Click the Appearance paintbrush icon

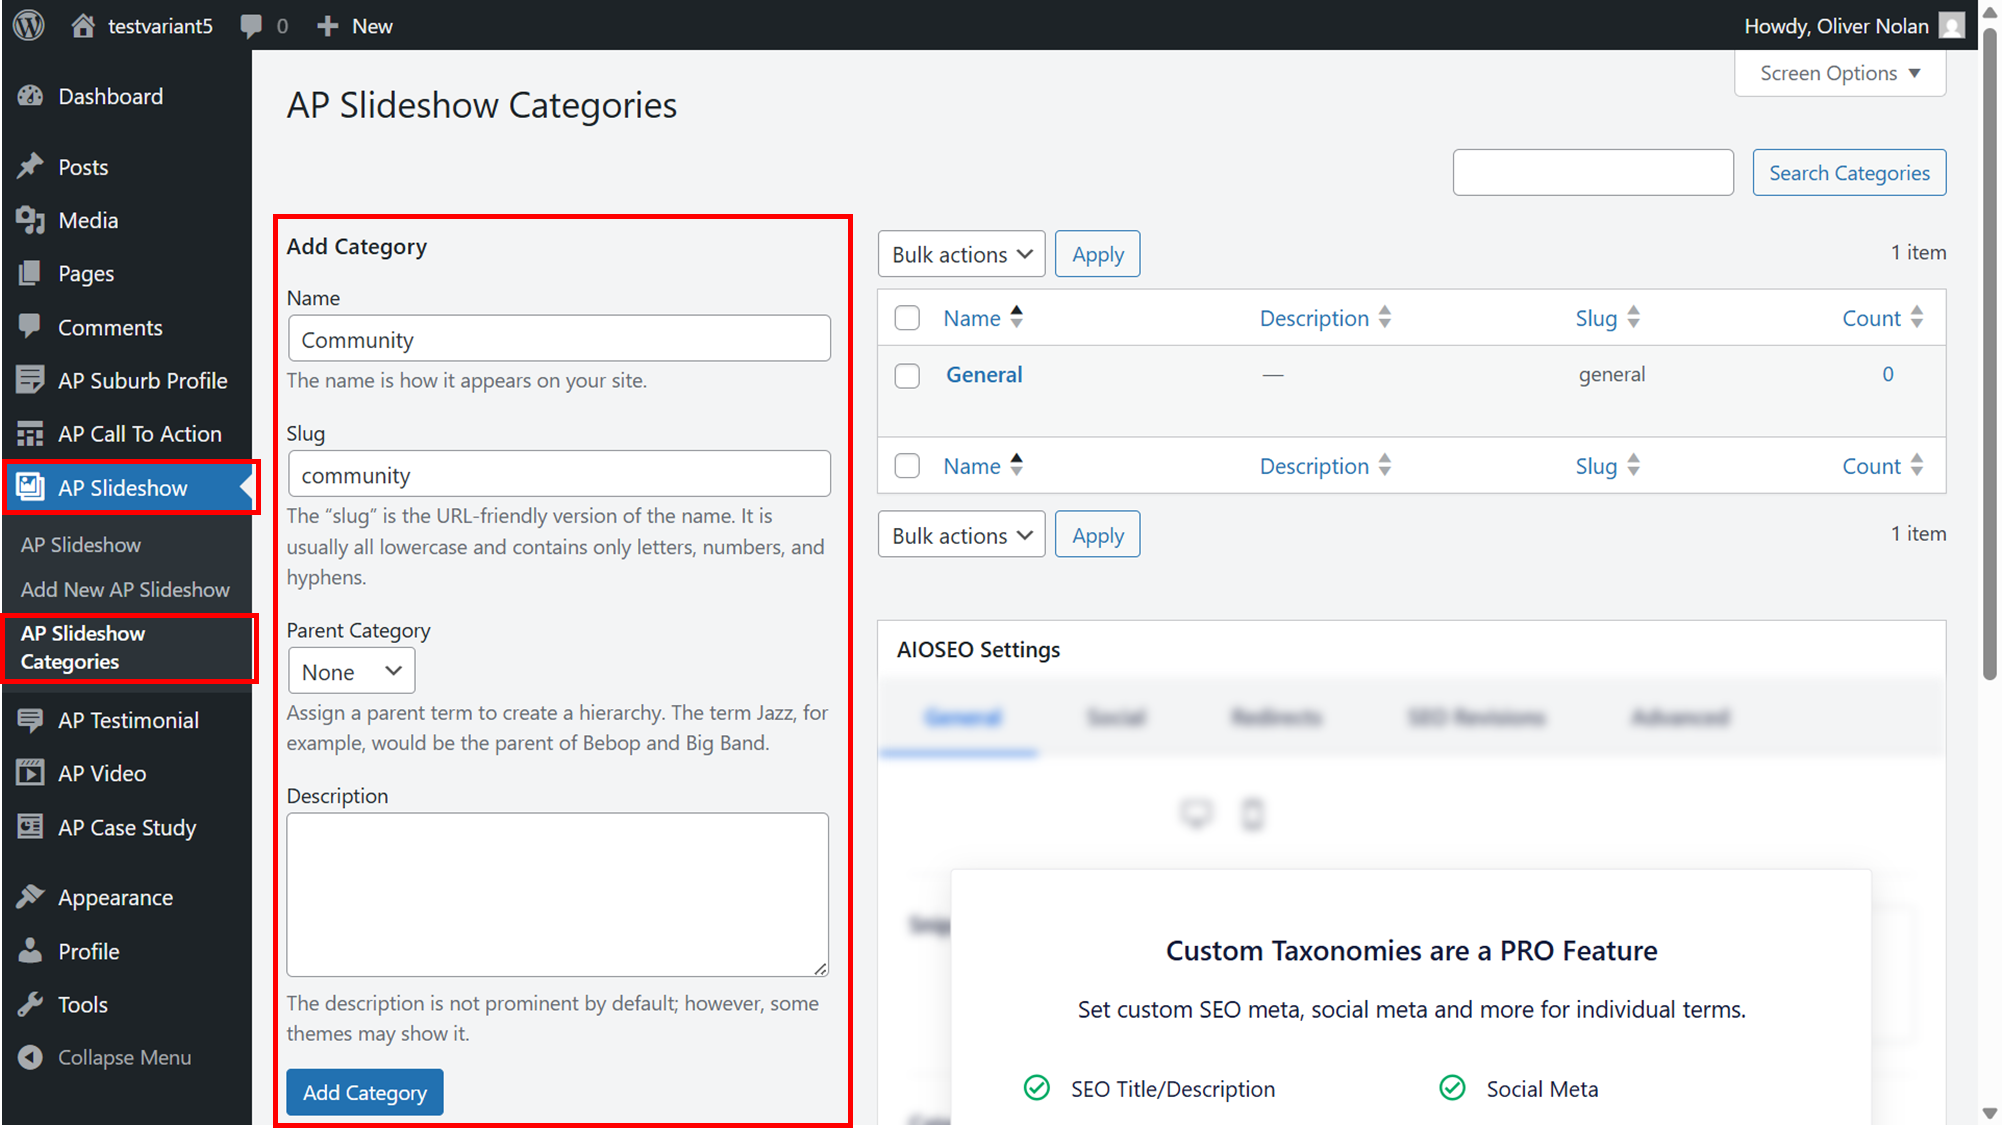coord(31,897)
